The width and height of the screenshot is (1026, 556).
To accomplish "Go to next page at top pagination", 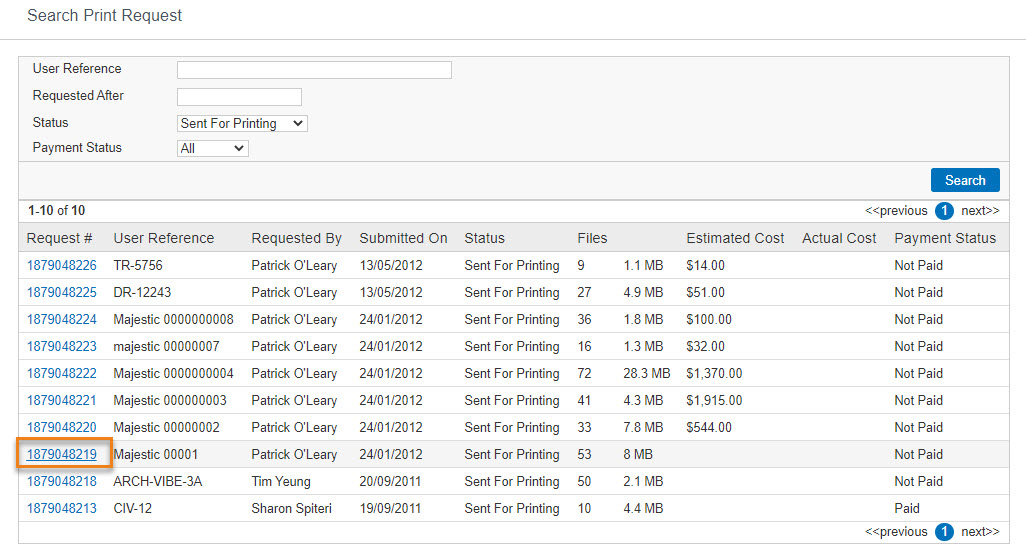I will (980, 211).
